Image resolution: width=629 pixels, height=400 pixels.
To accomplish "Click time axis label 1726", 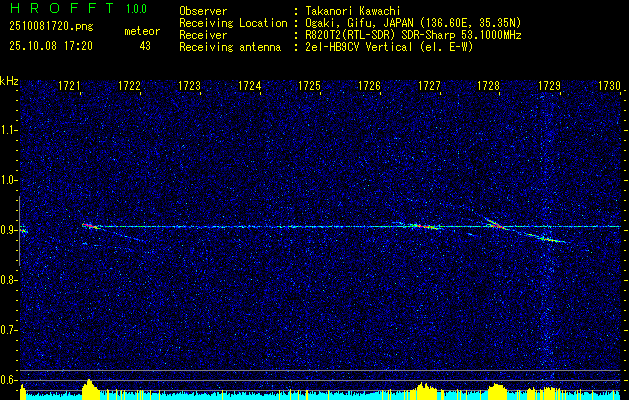I will [x=369, y=85].
